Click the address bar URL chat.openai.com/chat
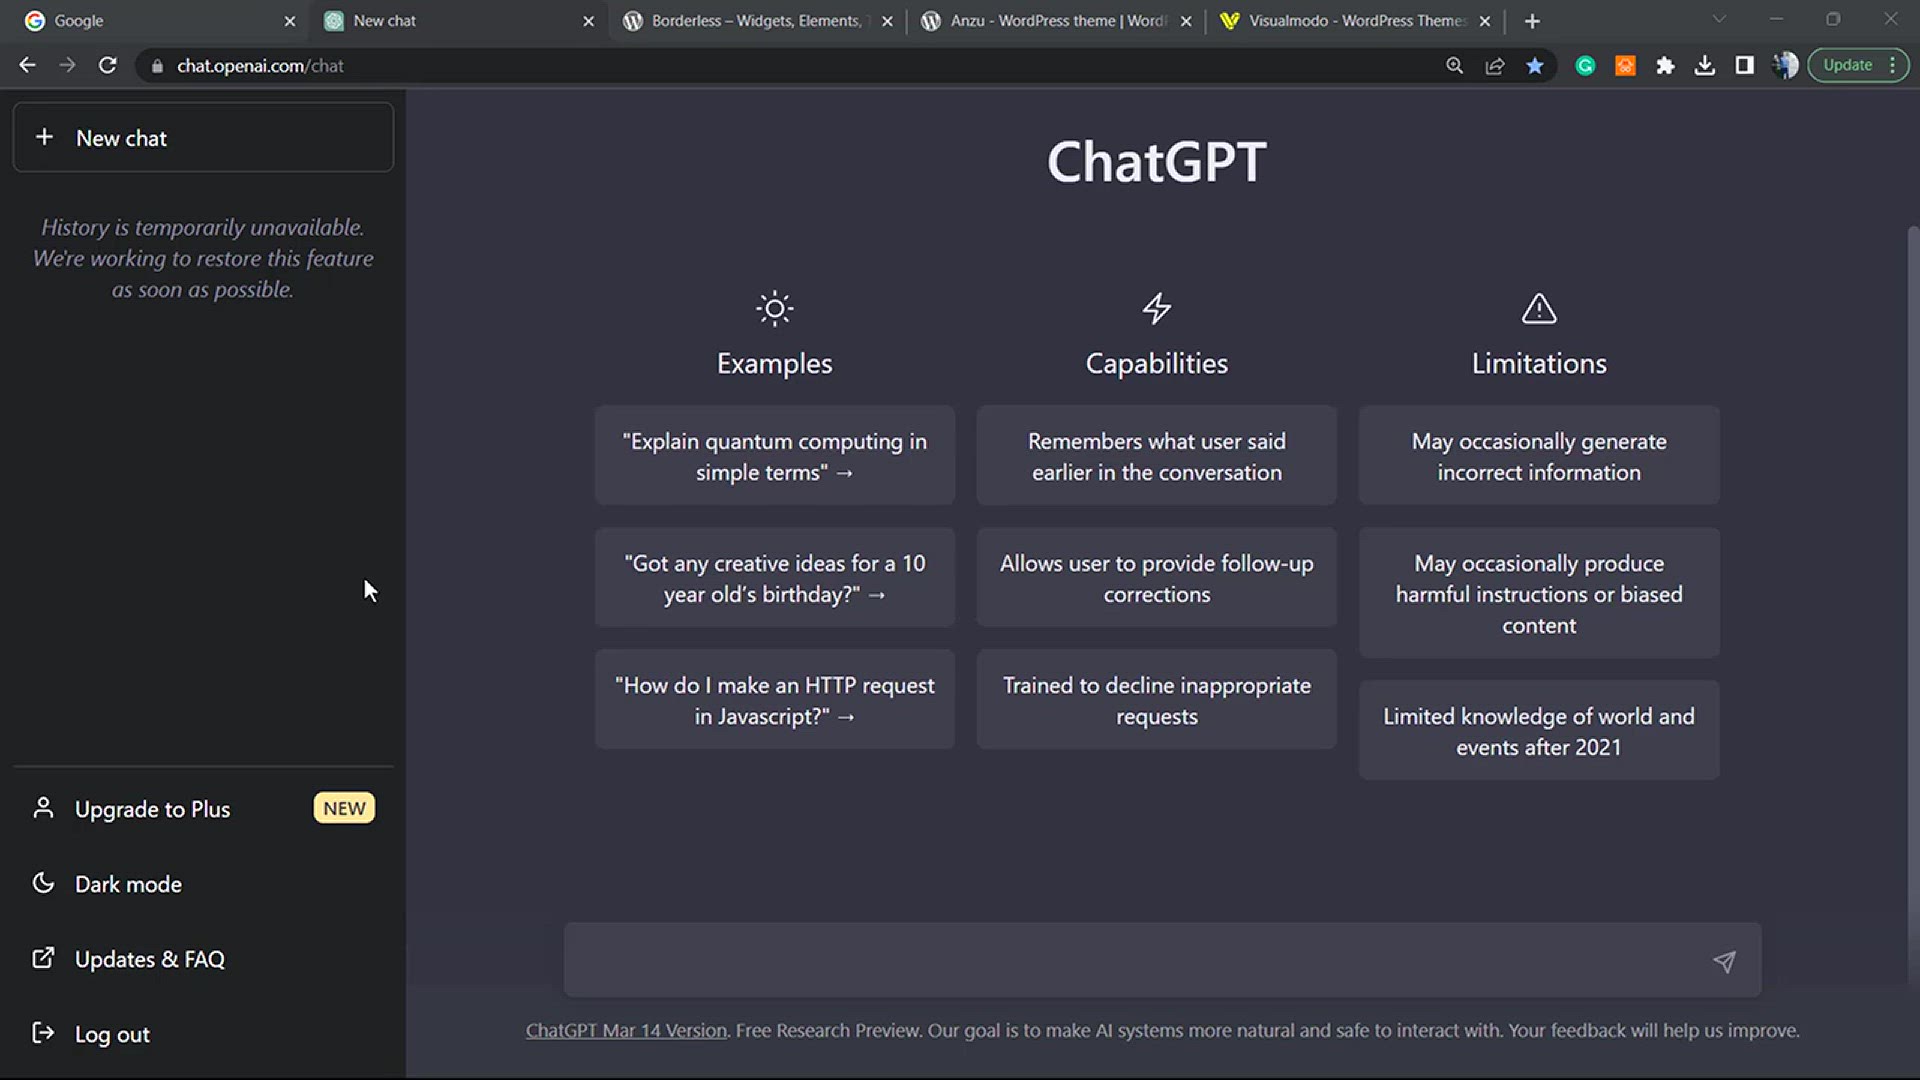The image size is (1920, 1080). [260, 66]
